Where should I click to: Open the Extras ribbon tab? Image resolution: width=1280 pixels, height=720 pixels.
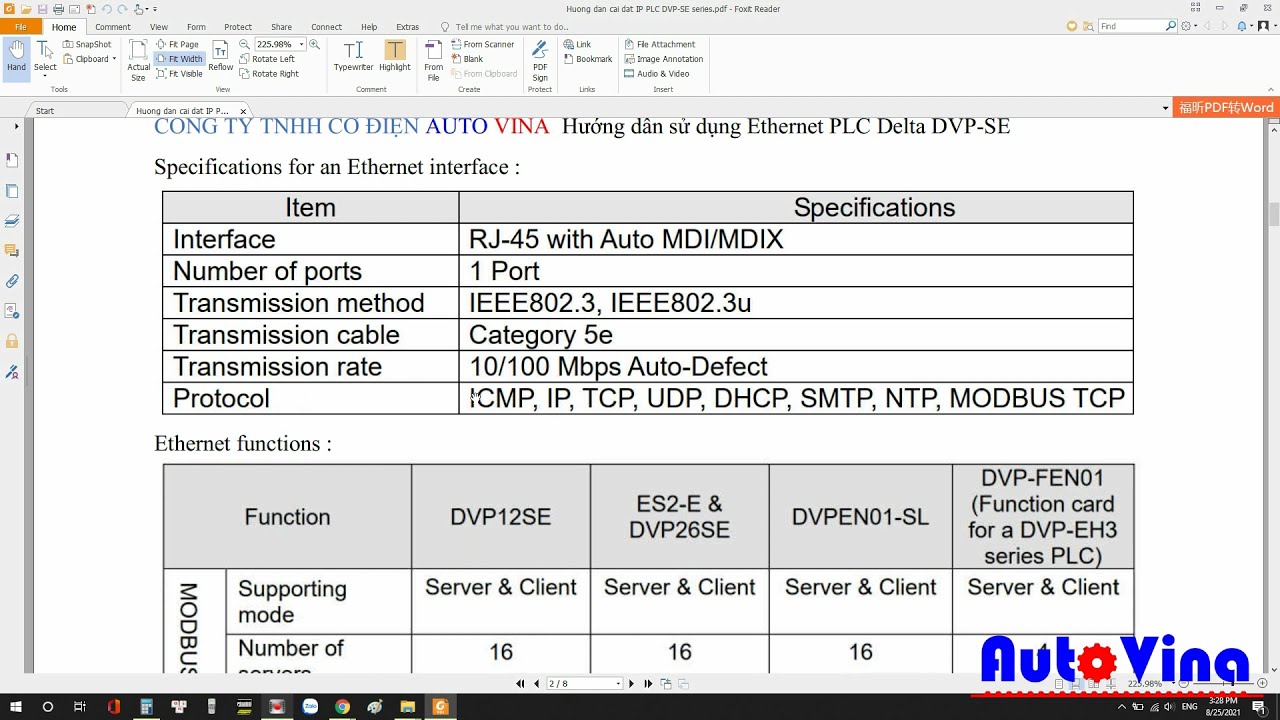tap(408, 27)
